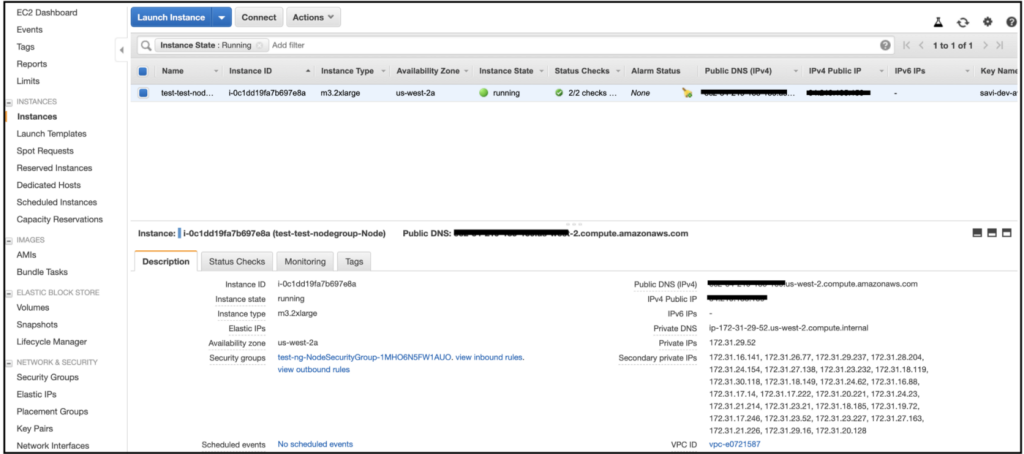The image size is (1024, 454).
Task: Click the green running state indicator
Action: 484,93
